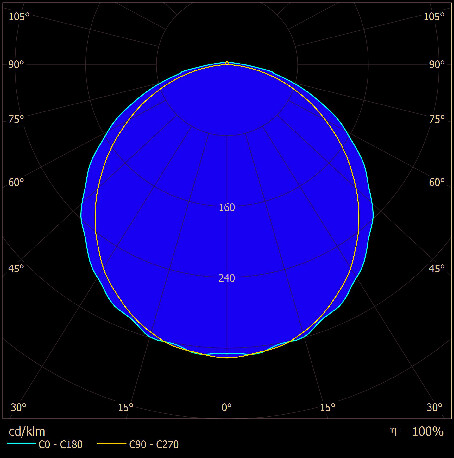Click the cyan C0 - C180 legend line

[21, 444]
